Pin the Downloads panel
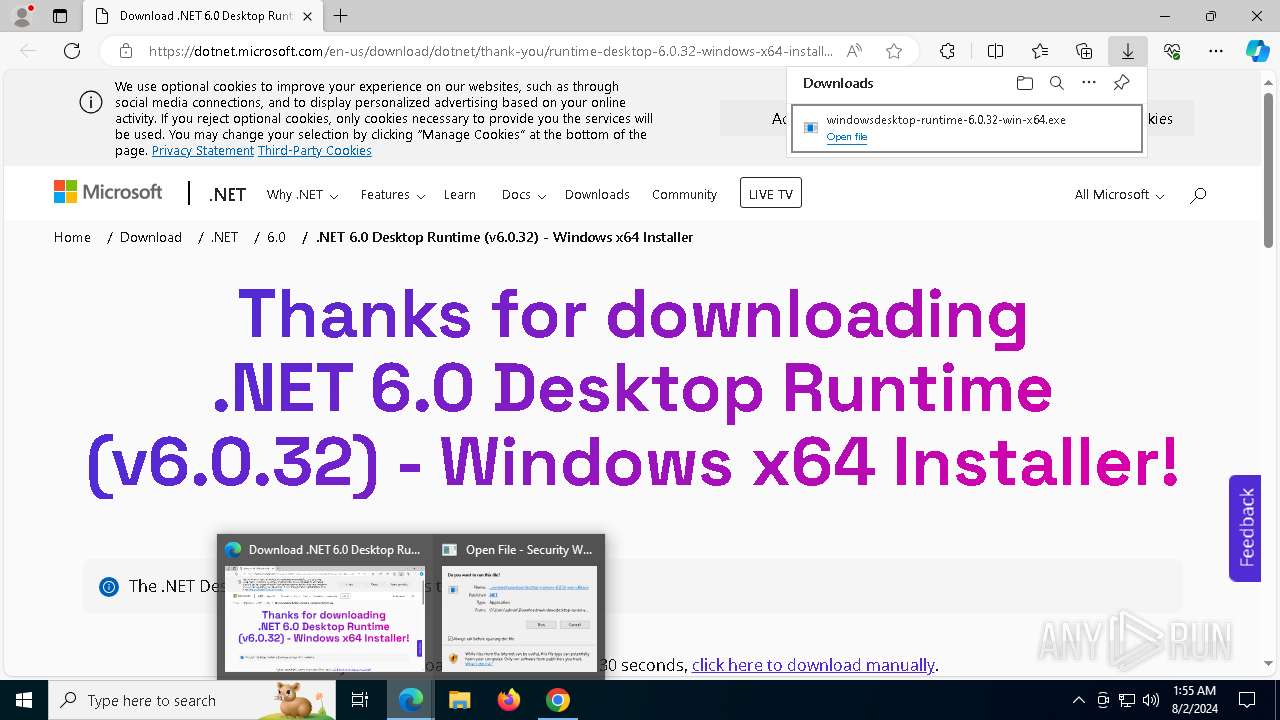 tap(1122, 83)
